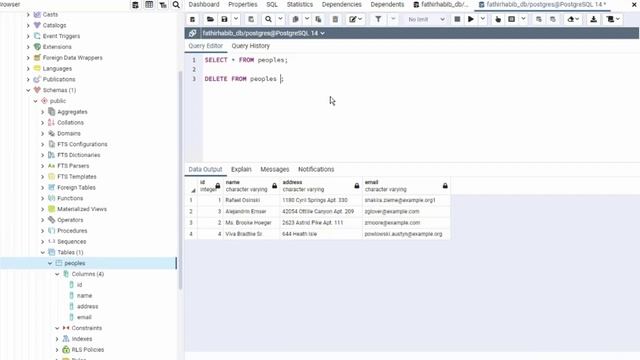Select the address column tree item
Screen dimensions: 640x360
87,307
